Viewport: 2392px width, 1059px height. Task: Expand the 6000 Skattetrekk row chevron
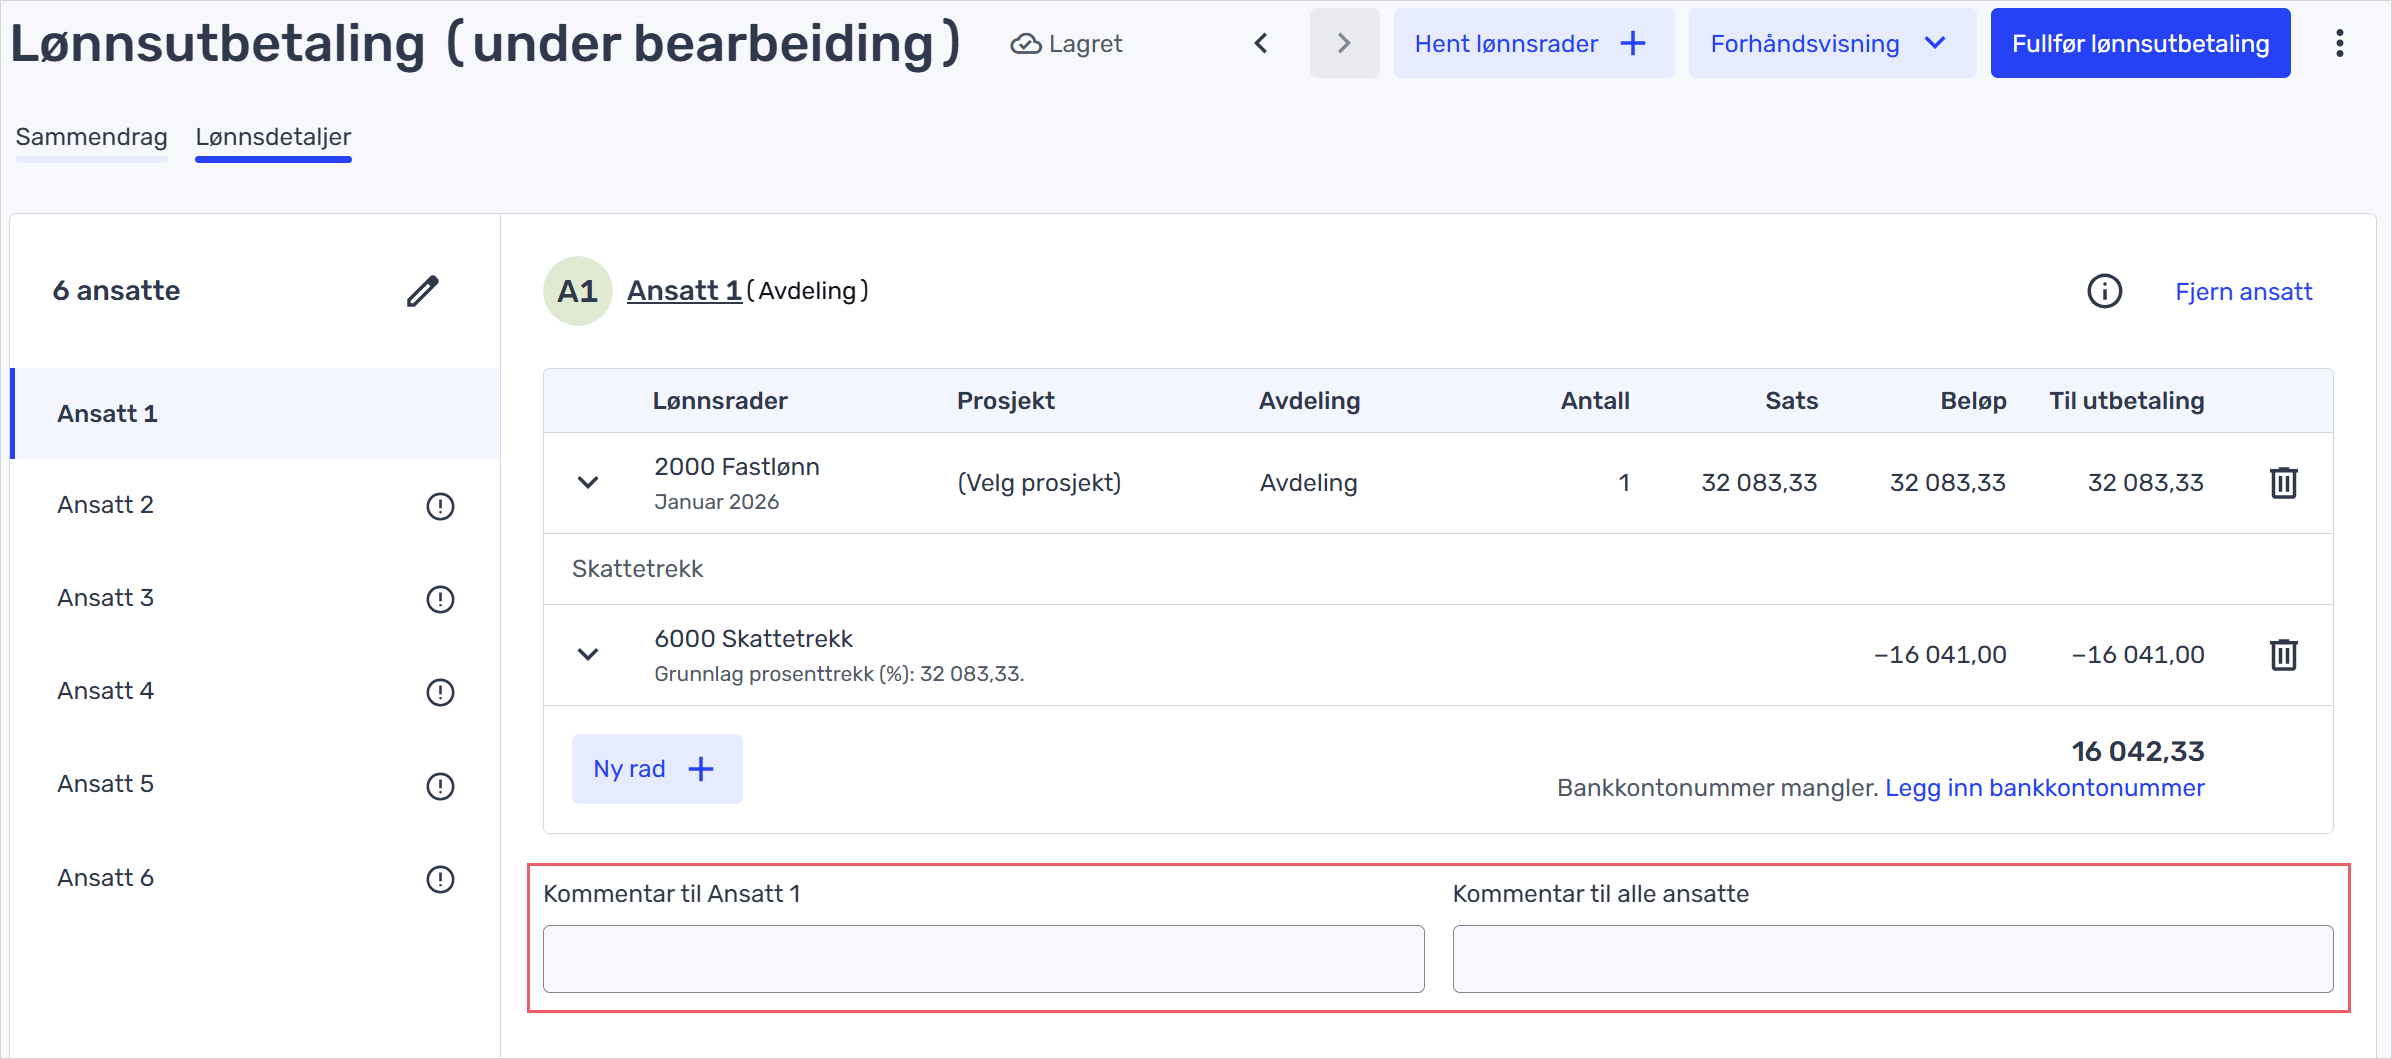click(588, 655)
